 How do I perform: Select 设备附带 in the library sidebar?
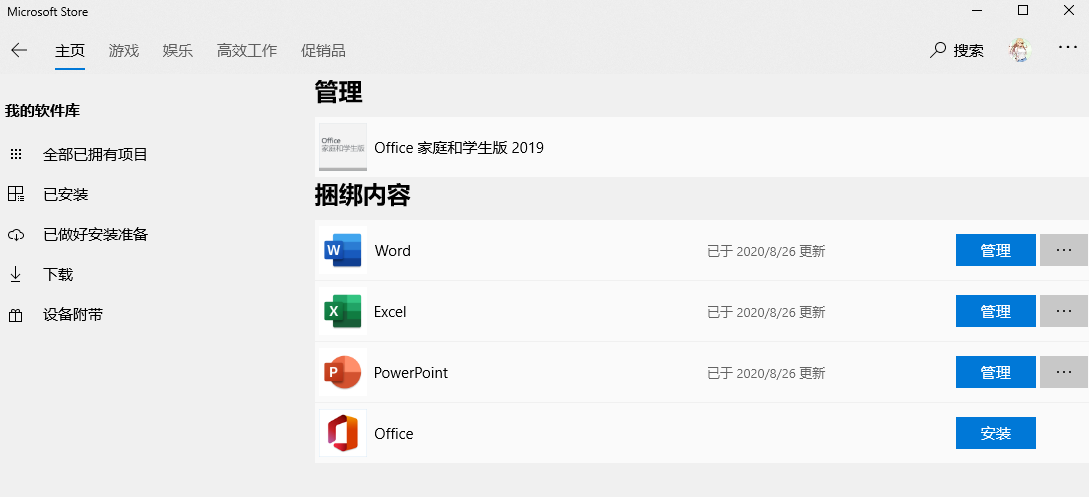pyautogui.click(x=73, y=315)
